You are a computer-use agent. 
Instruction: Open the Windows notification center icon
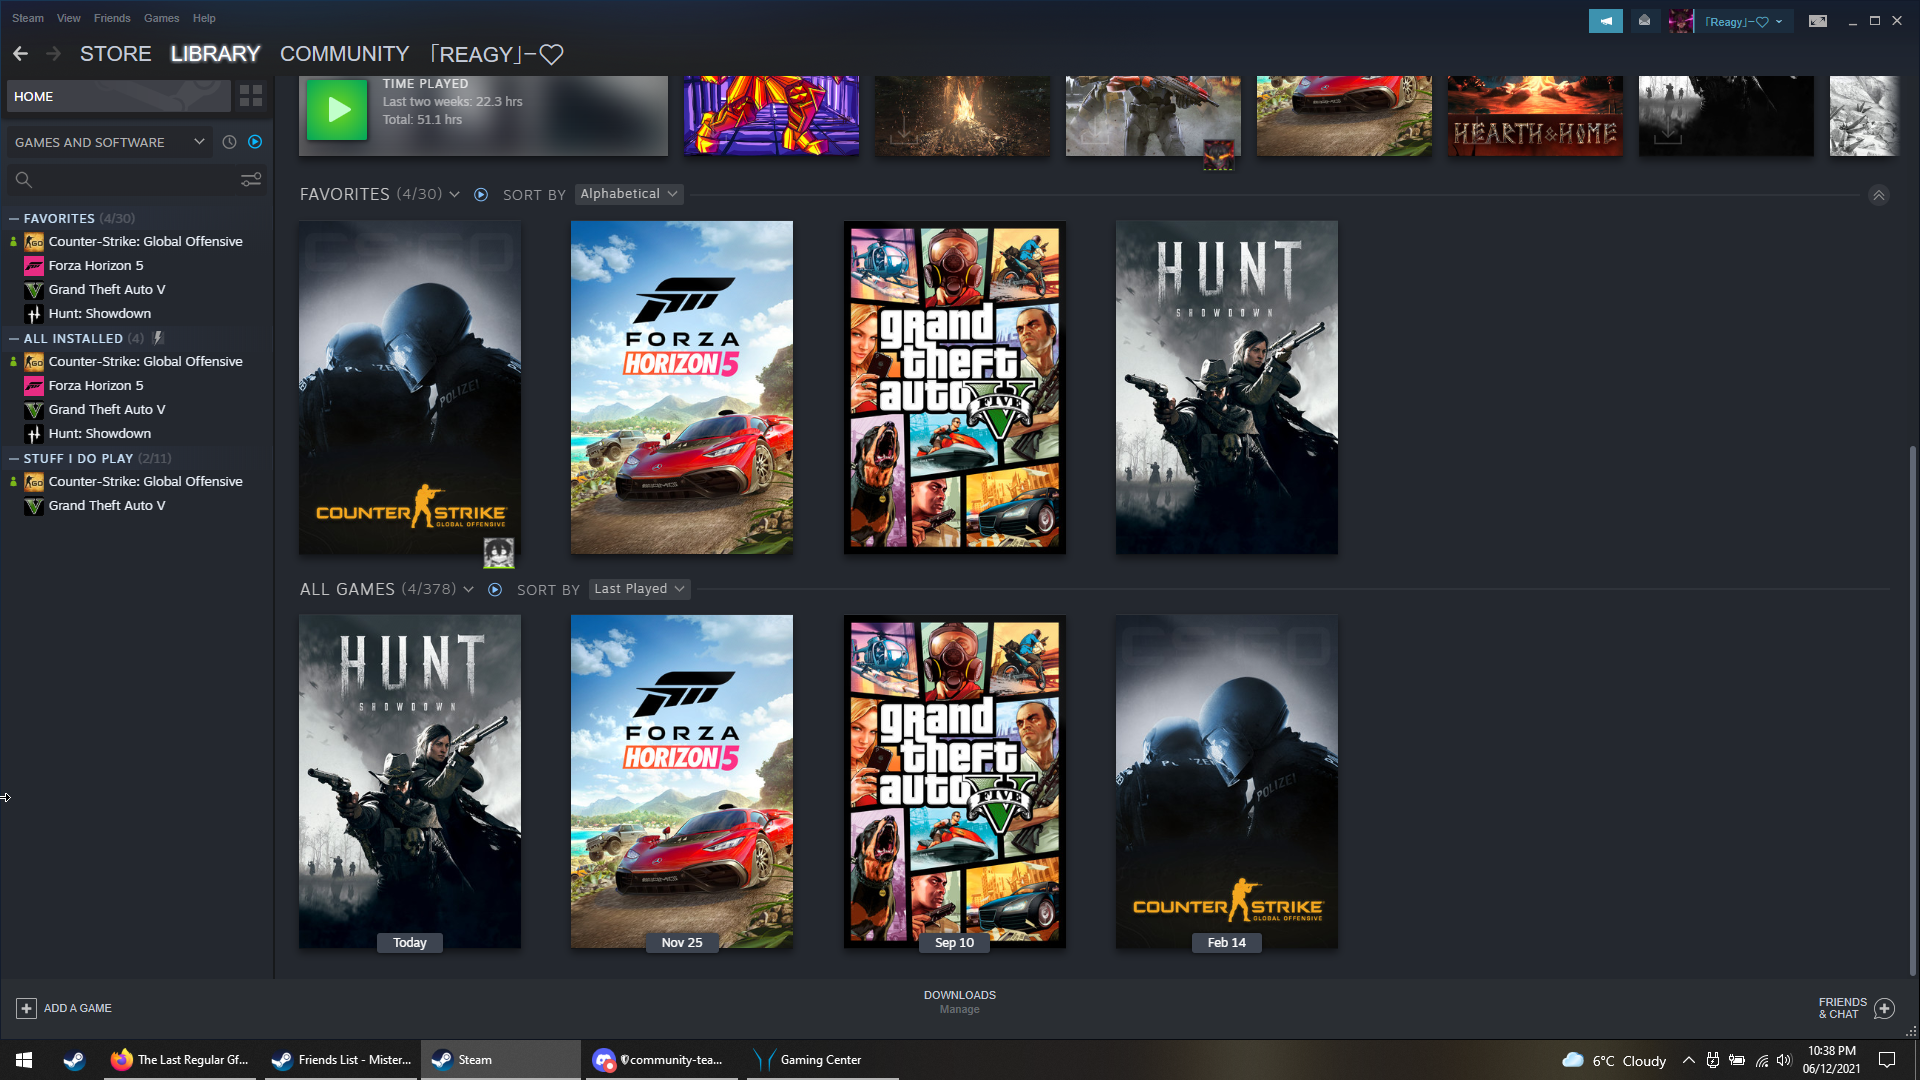point(1887,1060)
